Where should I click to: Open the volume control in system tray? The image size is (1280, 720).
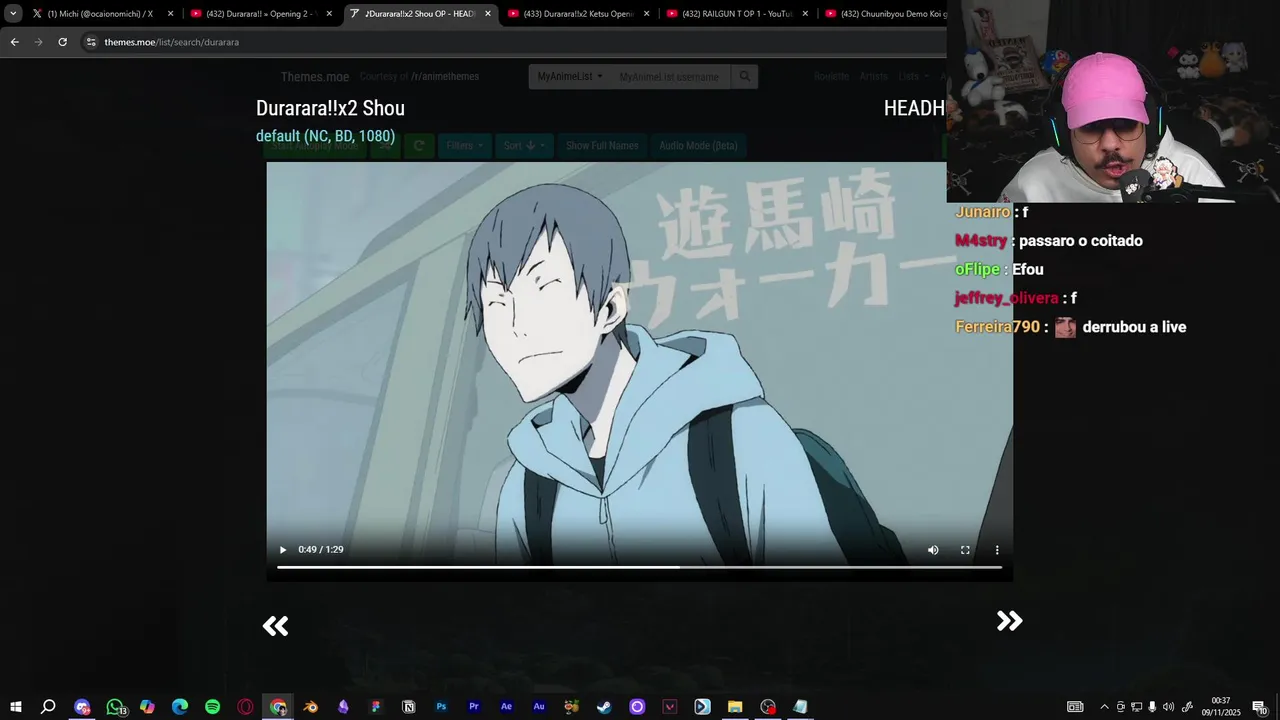1168,707
